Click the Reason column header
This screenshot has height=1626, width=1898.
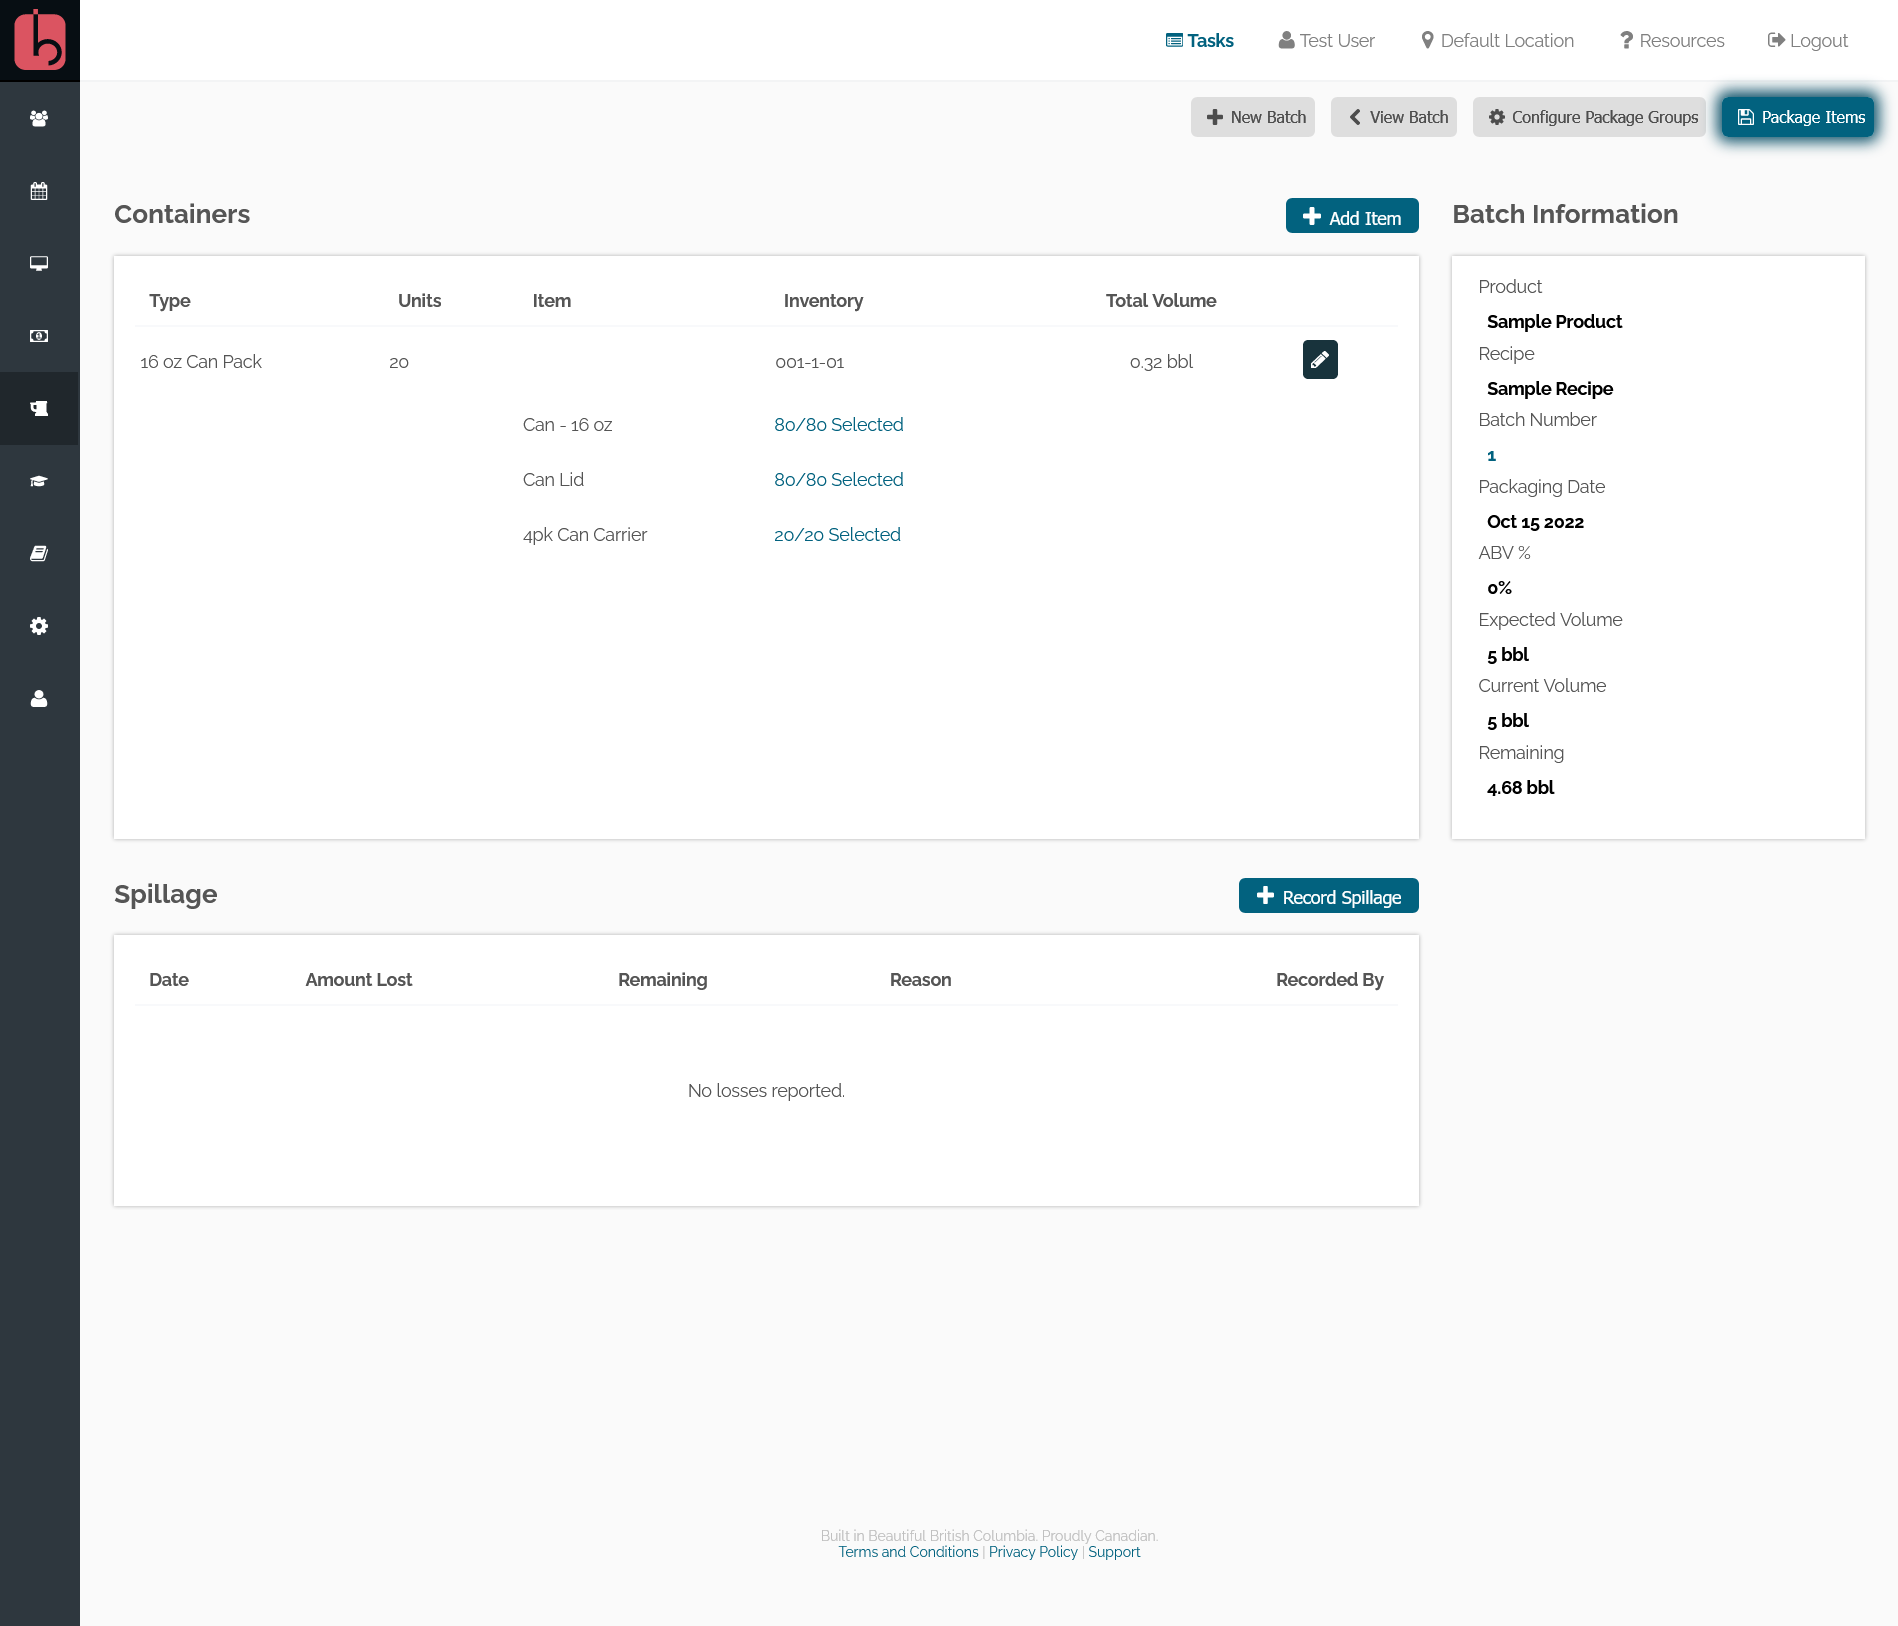920,979
